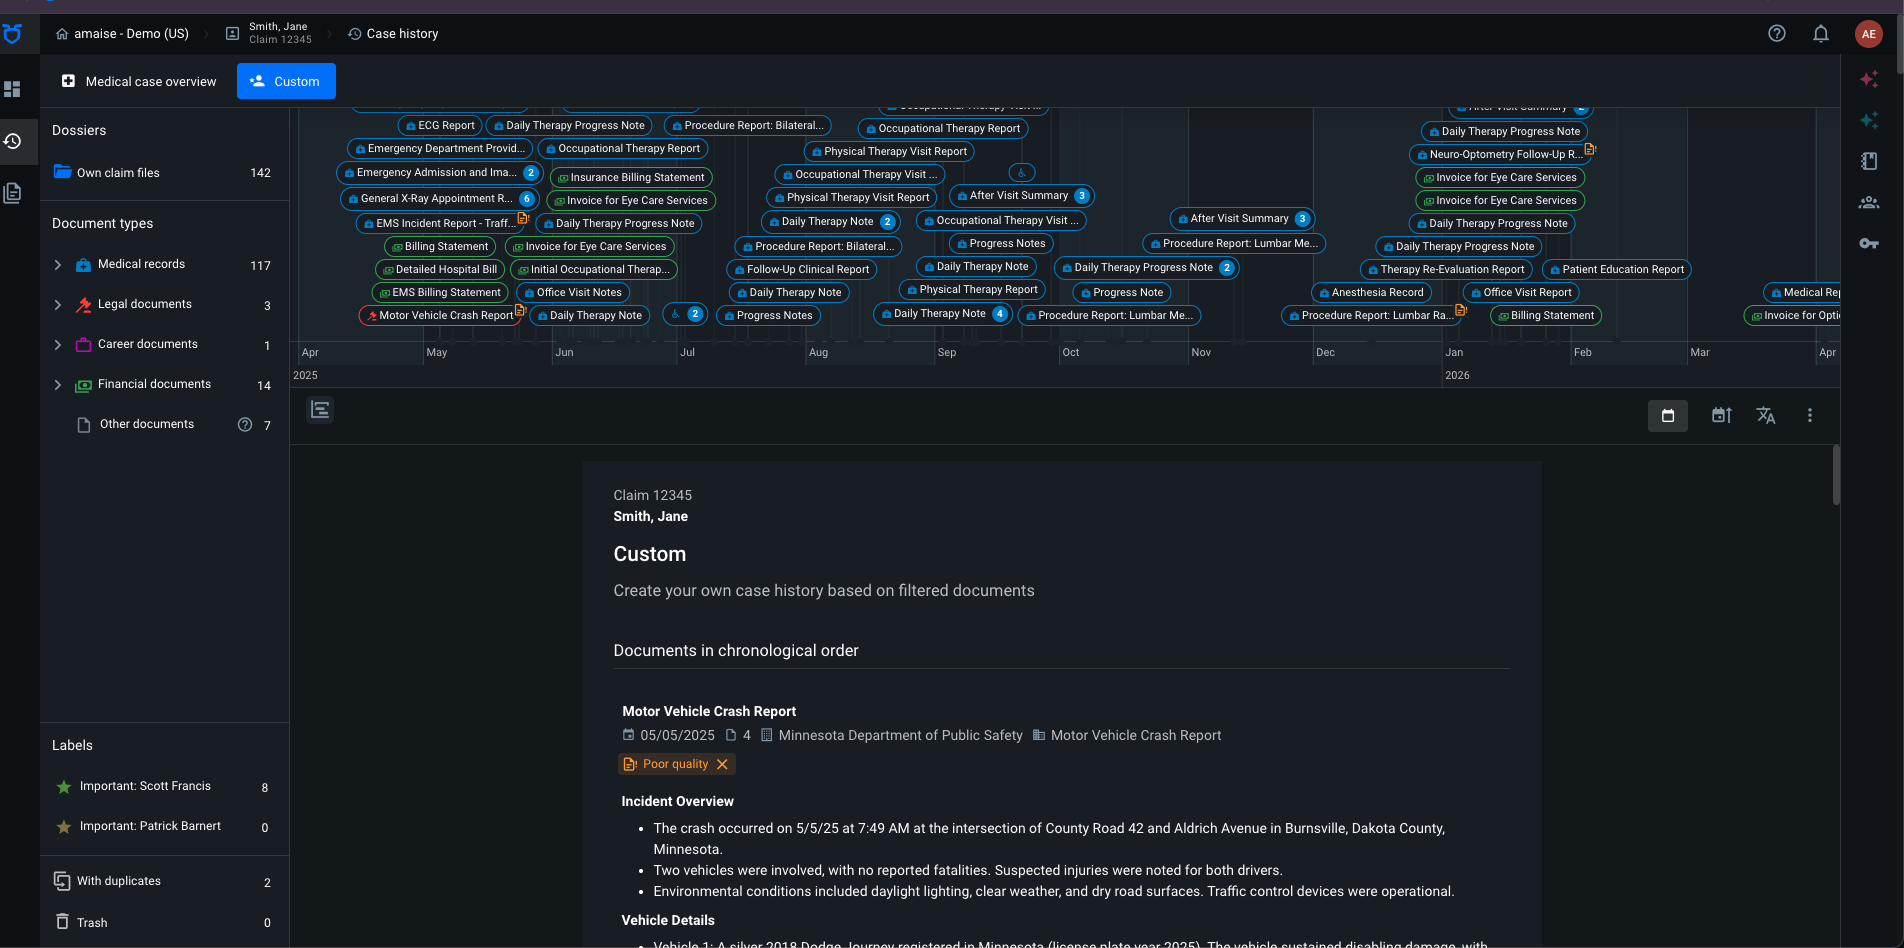Click Initial Occupational Therapy chip

[x=594, y=269]
